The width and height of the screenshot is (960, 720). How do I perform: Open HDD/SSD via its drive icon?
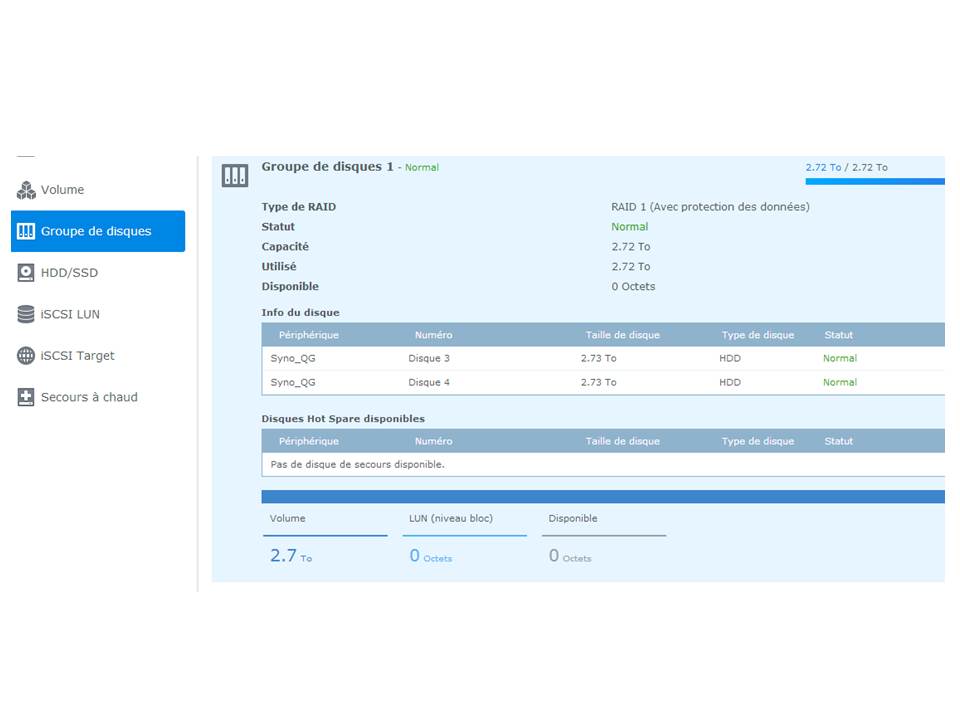click(x=26, y=273)
